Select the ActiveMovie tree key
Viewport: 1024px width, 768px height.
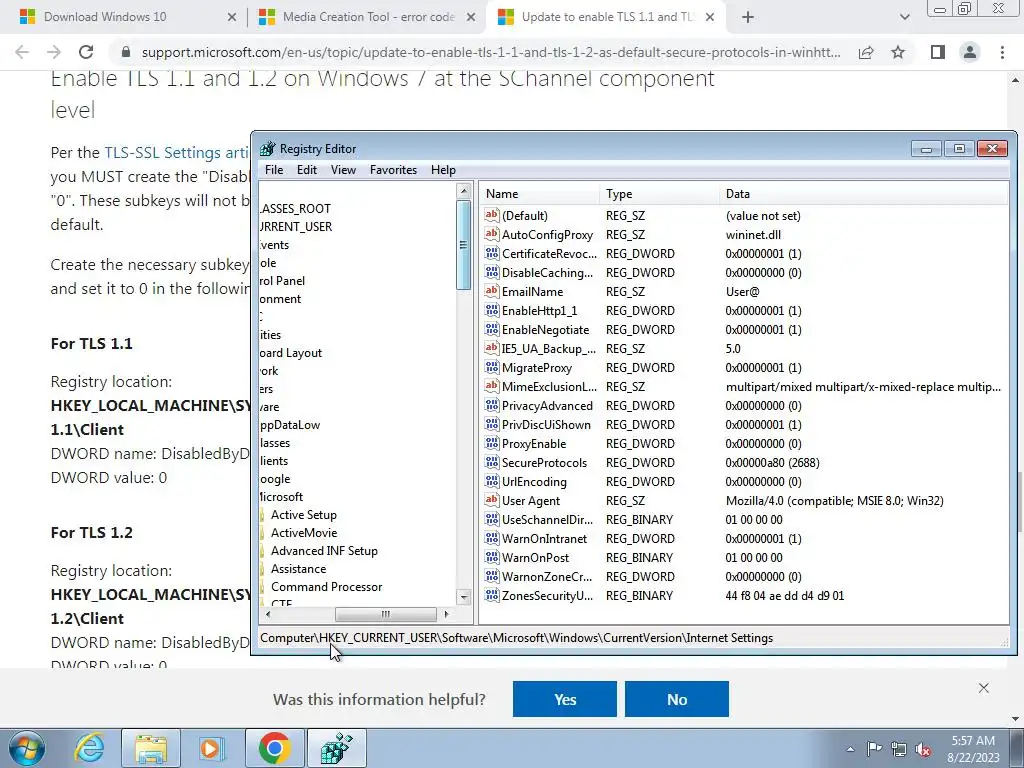click(x=304, y=533)
